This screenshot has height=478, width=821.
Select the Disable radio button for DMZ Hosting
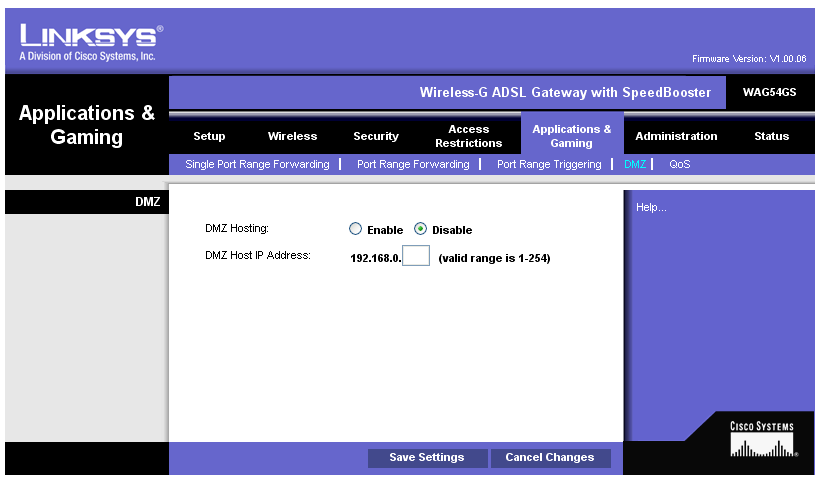coord(420,229)
